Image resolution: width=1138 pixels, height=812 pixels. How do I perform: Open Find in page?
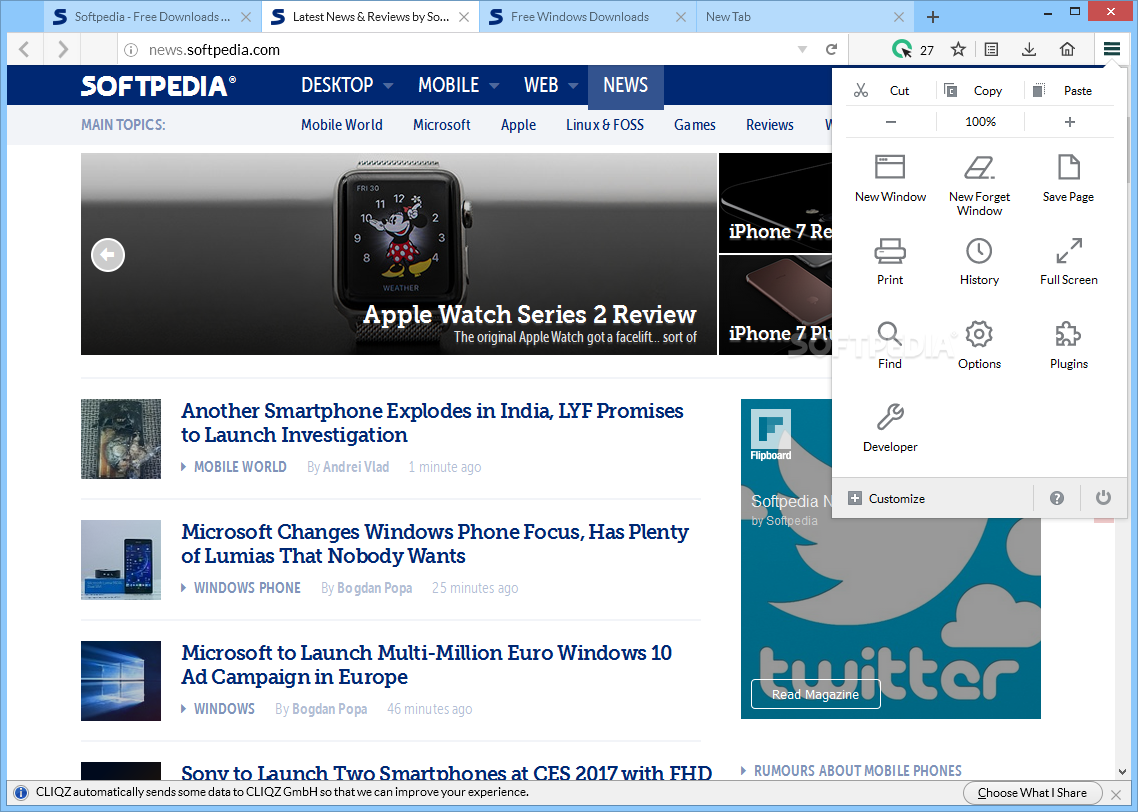890,345
